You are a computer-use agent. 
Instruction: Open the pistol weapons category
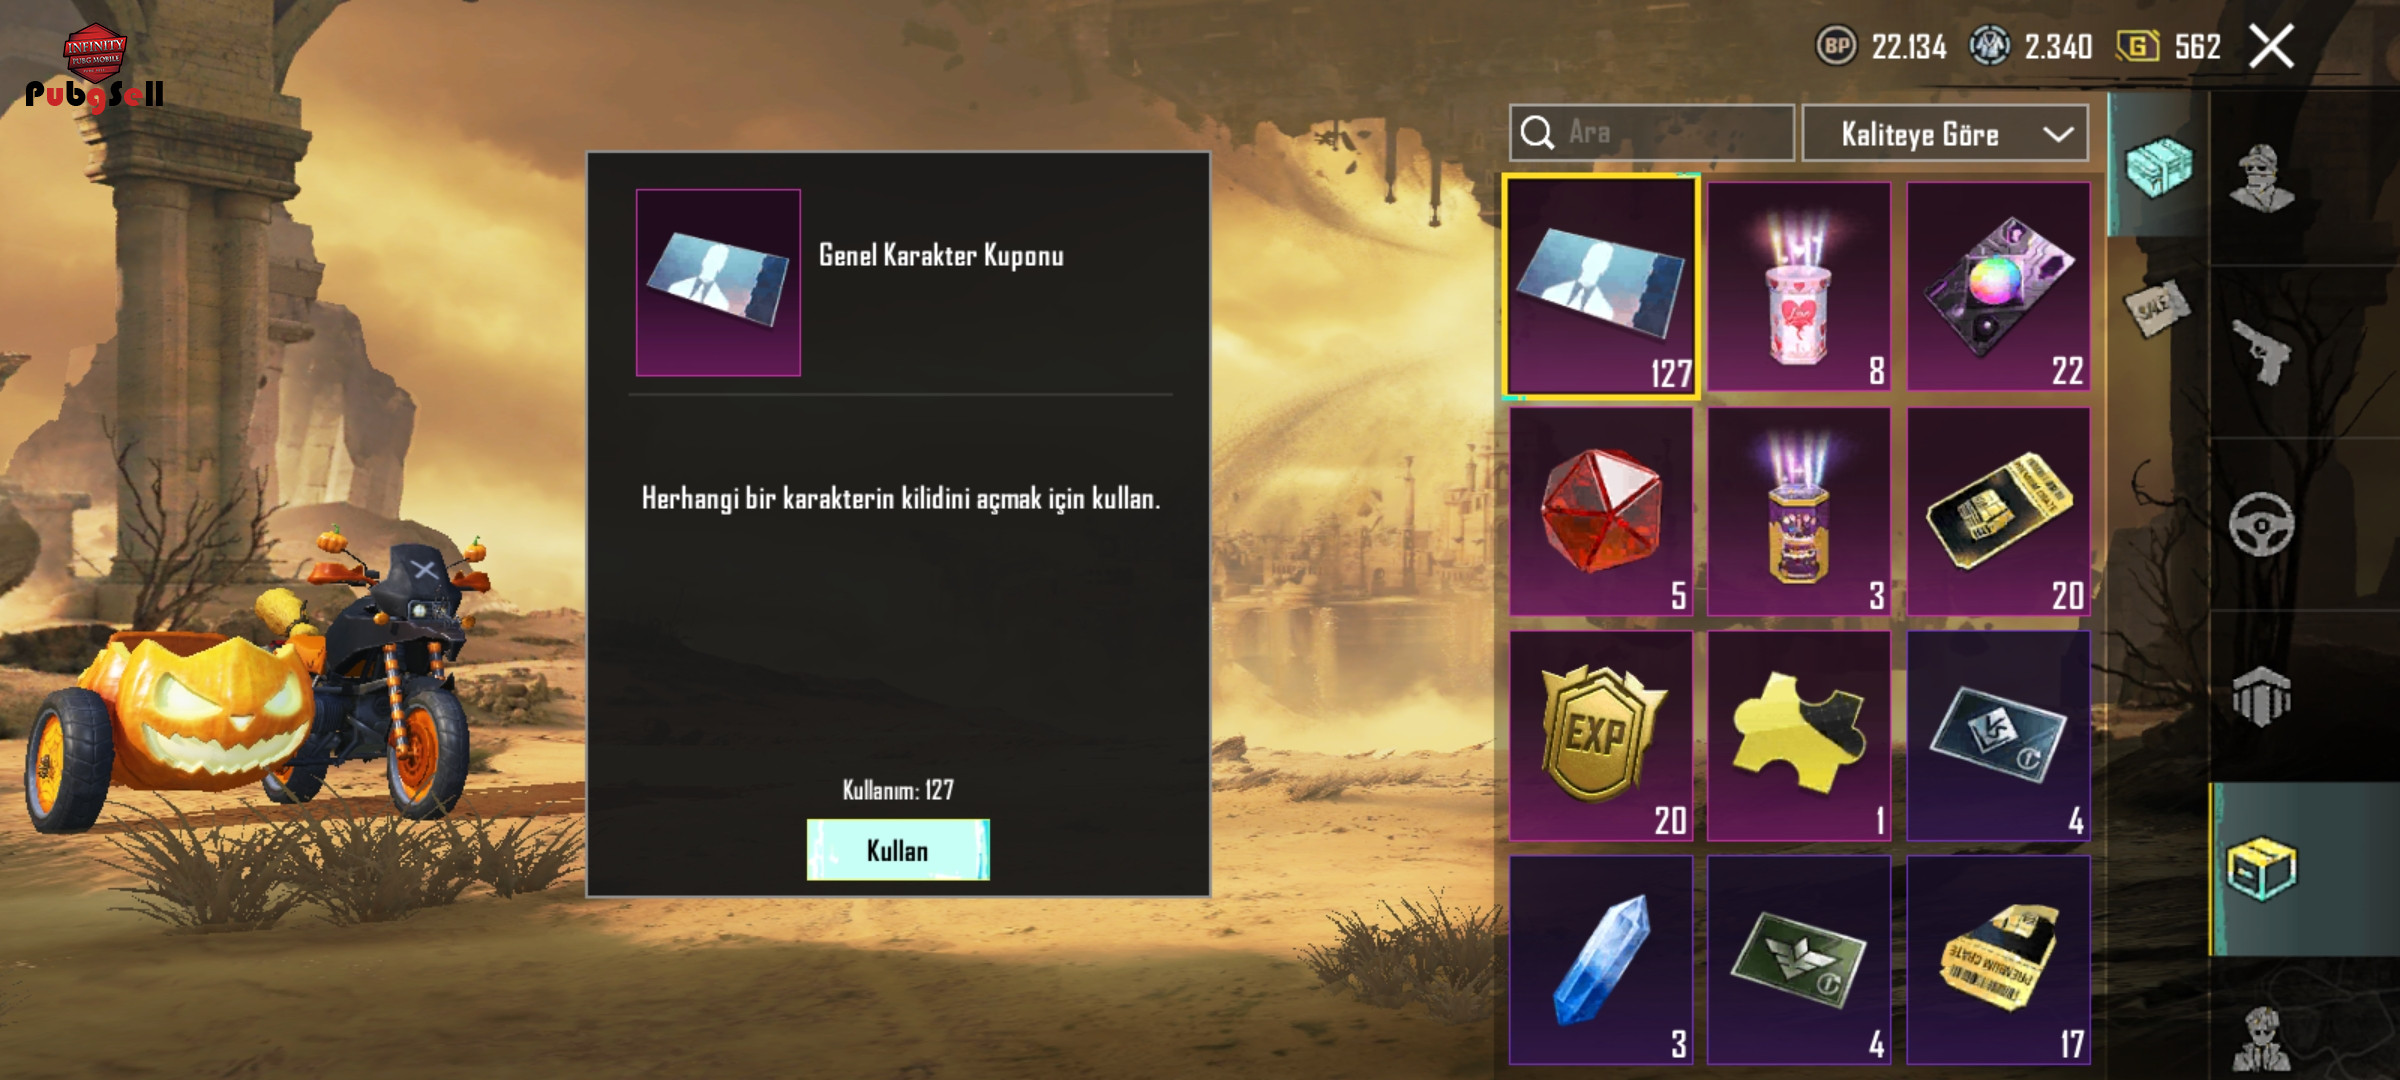(2262, 352)
